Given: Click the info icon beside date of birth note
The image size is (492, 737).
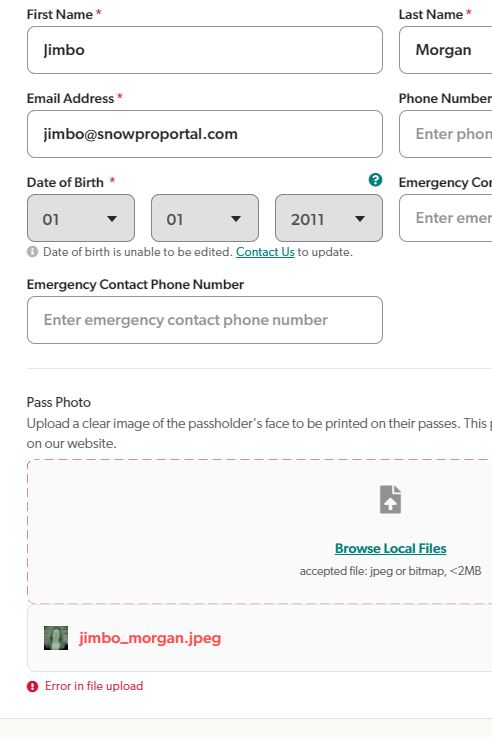Looking at the screenshot, I should click(x=32, y=252).
